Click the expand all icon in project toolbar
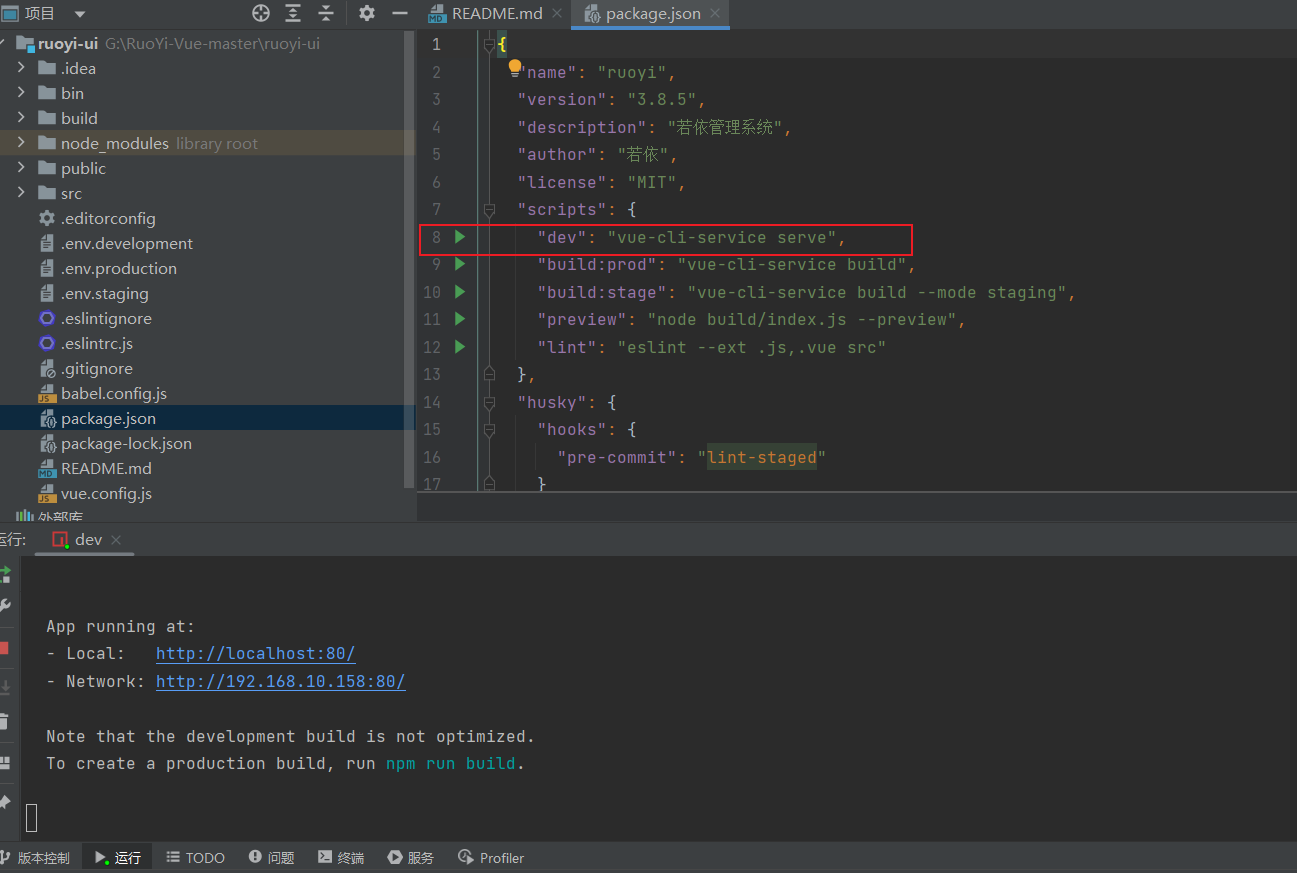Screen dimensions: 1297x873 pyautogui.click(x=293, y=13)
